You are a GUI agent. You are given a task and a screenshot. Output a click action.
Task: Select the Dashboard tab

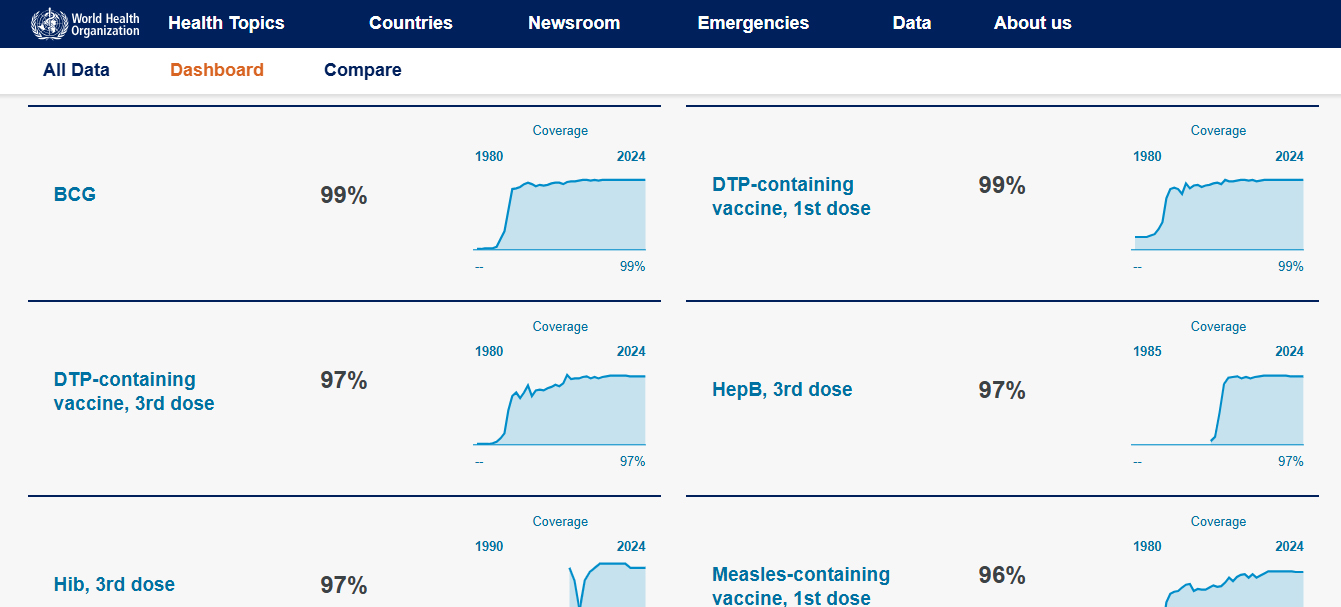click(x=217, y=70)
